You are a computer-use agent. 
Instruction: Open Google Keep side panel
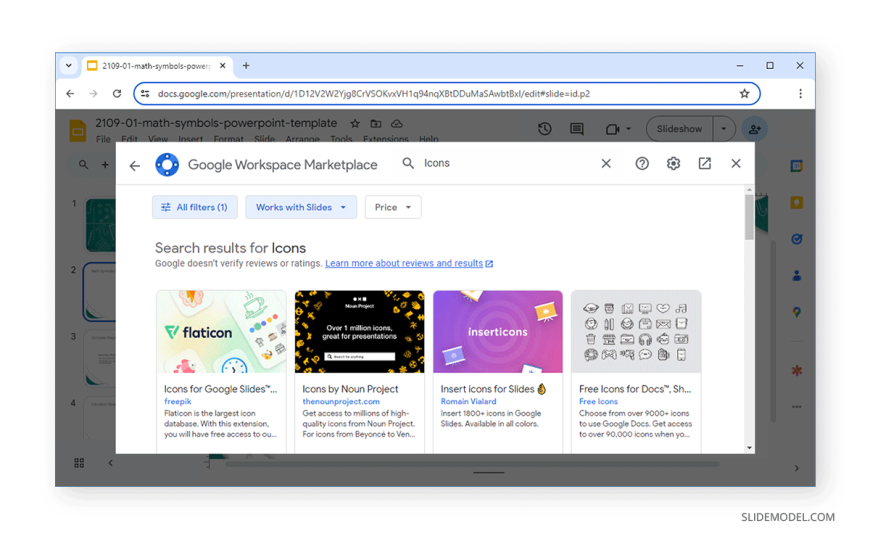796,203
